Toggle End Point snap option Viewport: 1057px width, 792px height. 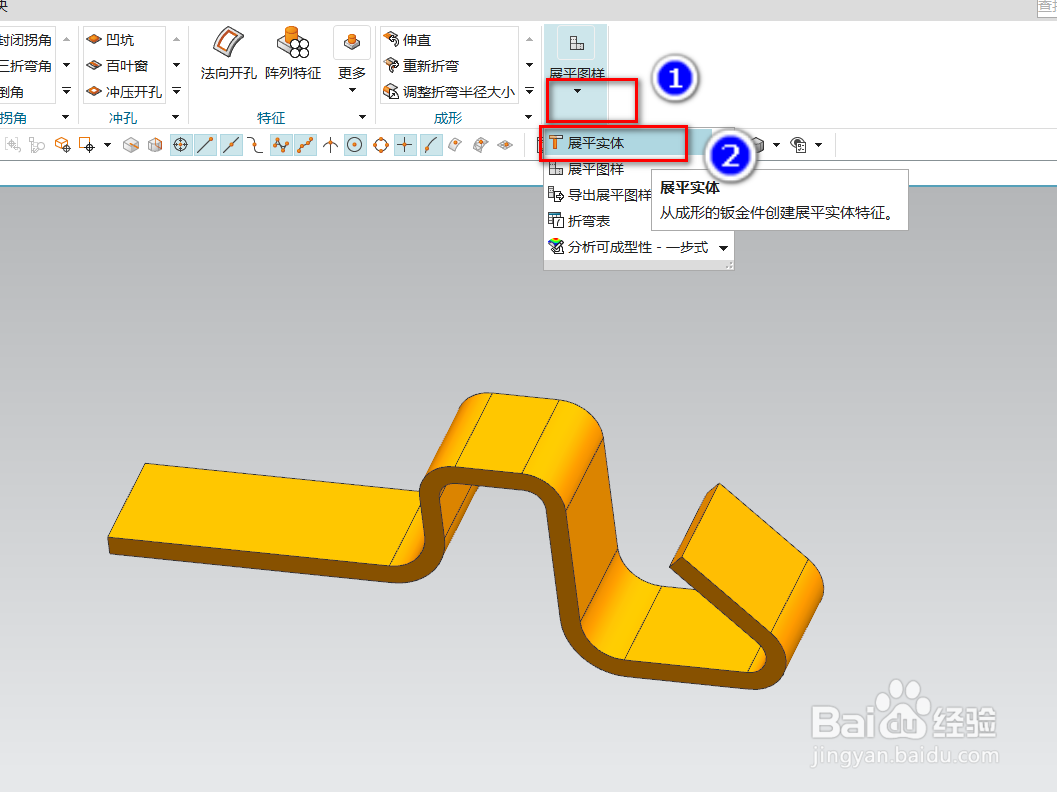(x=205, y=145)
